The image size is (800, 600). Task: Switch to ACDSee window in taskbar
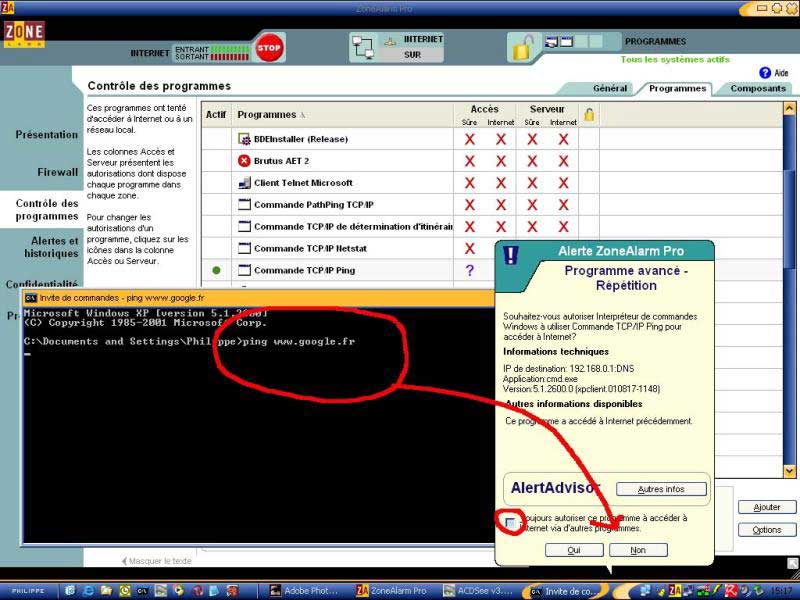477,591
